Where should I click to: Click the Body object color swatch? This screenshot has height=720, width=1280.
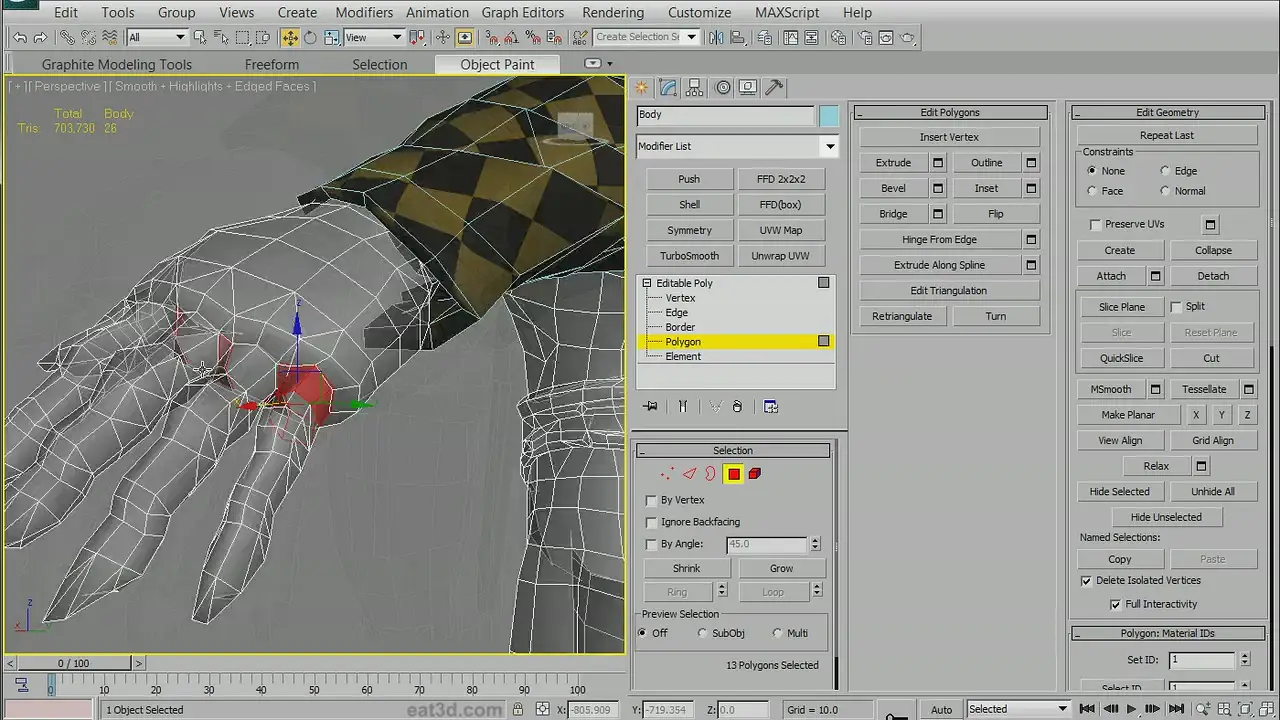(828, 116)
